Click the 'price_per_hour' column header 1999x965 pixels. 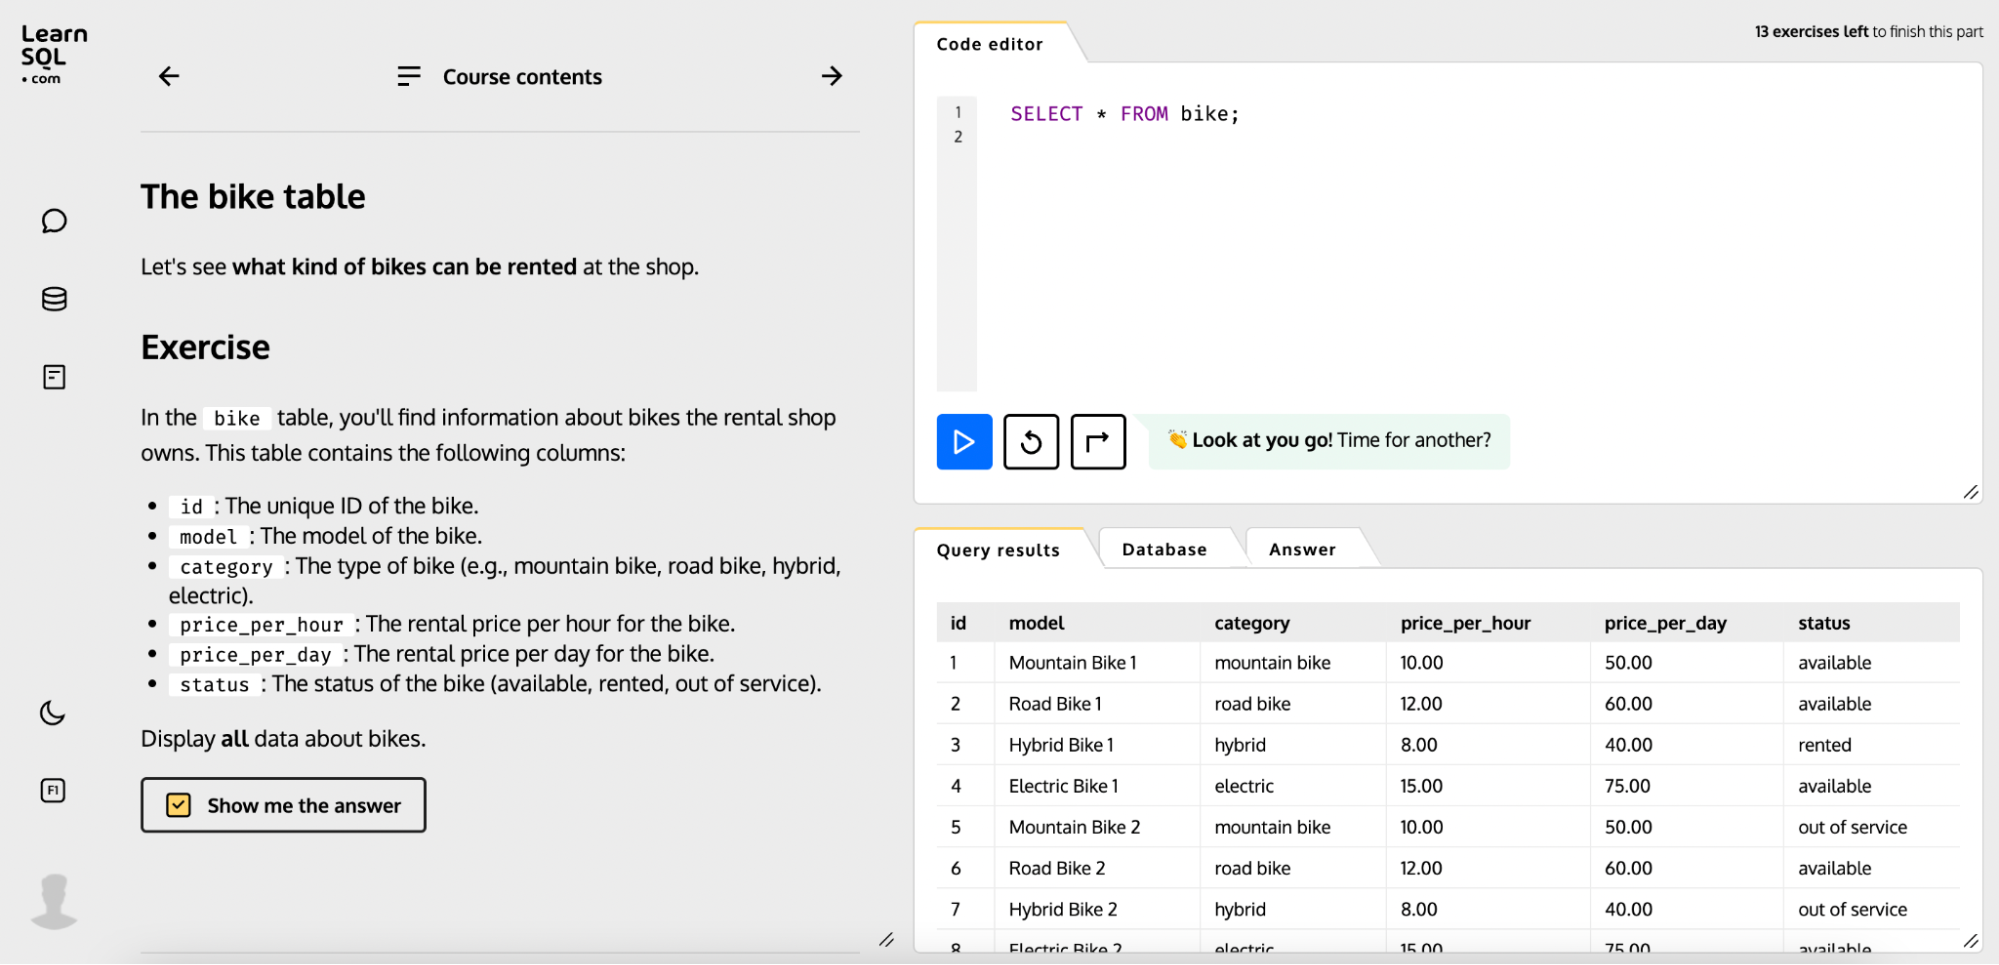pos(1465,623)
